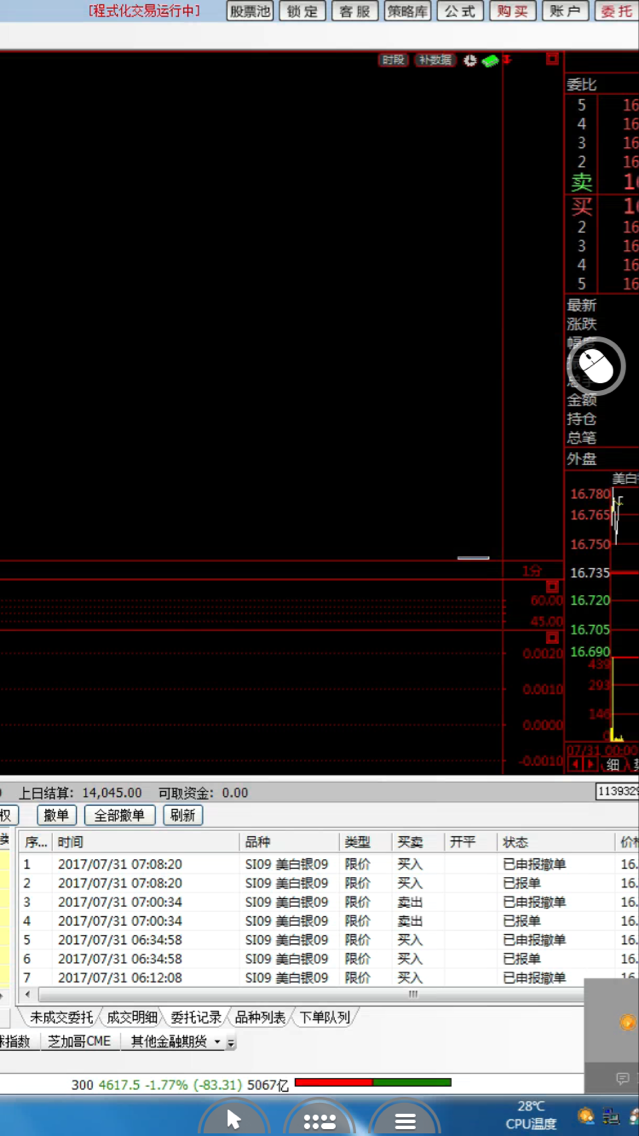
Task: Click the 买卖 column header
Action: point(417,842)
